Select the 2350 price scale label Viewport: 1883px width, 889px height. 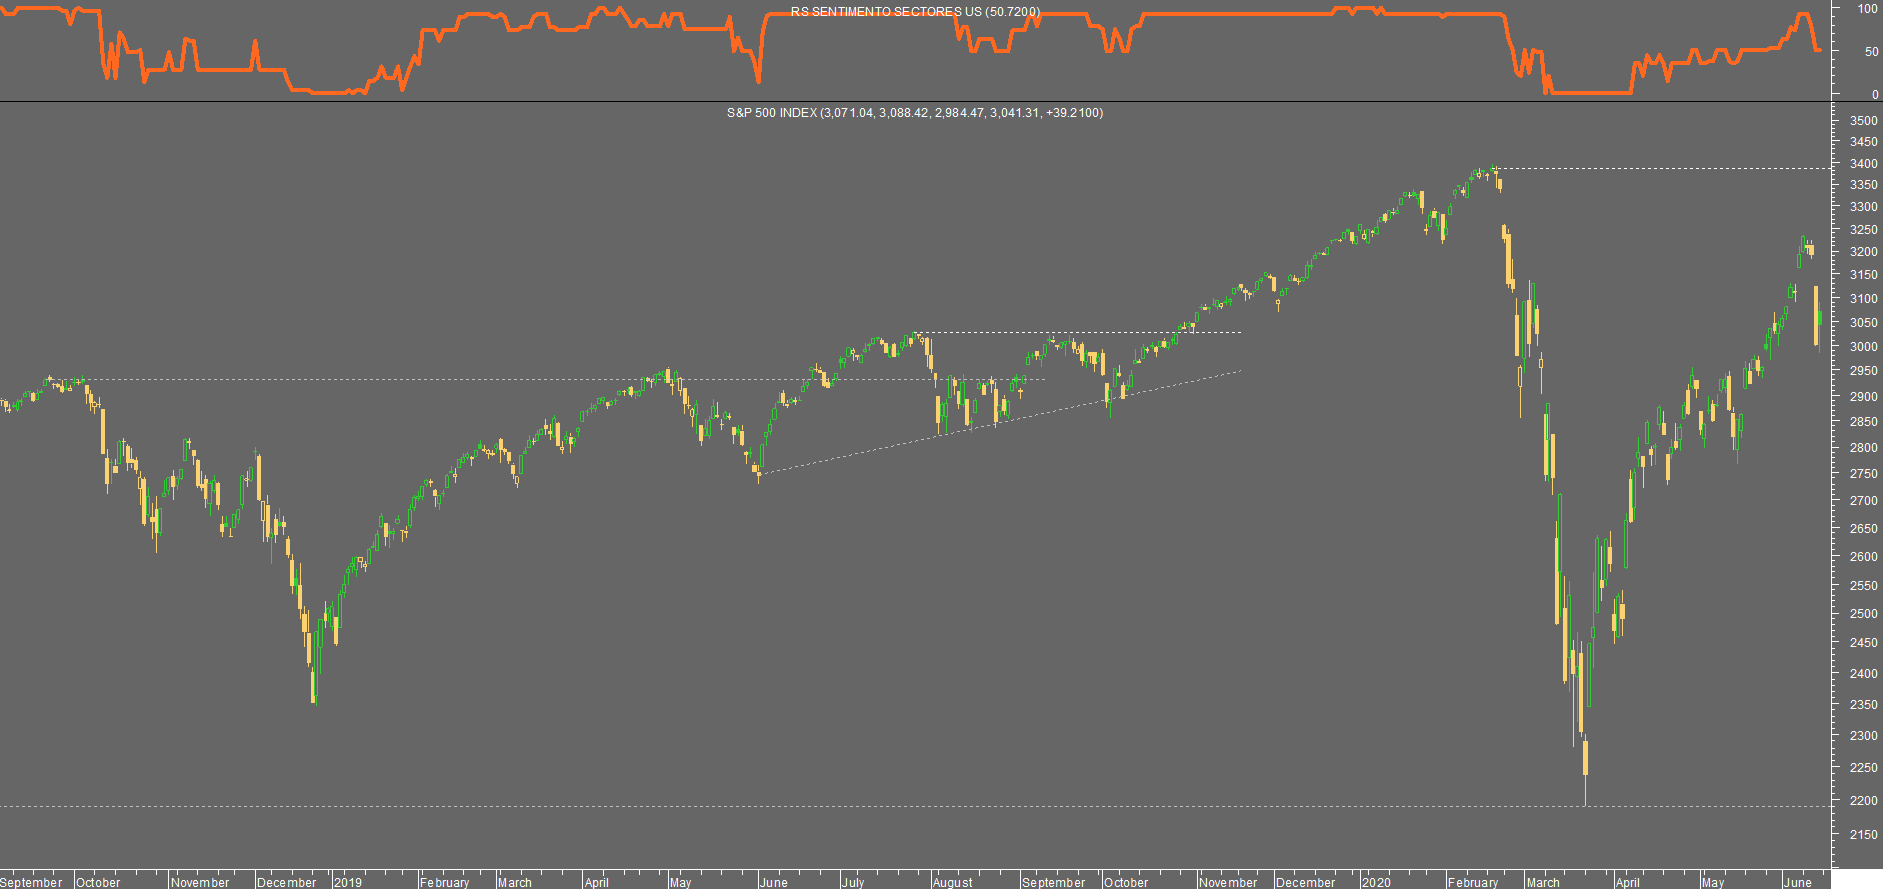pyautogui.click(x=1863, y=705)
